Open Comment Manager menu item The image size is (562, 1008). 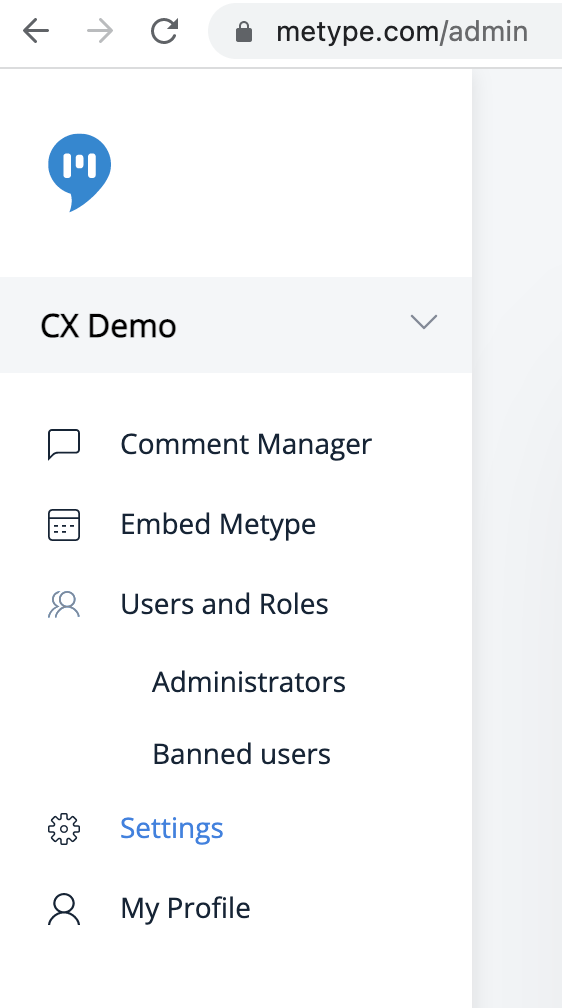point(246,444)
